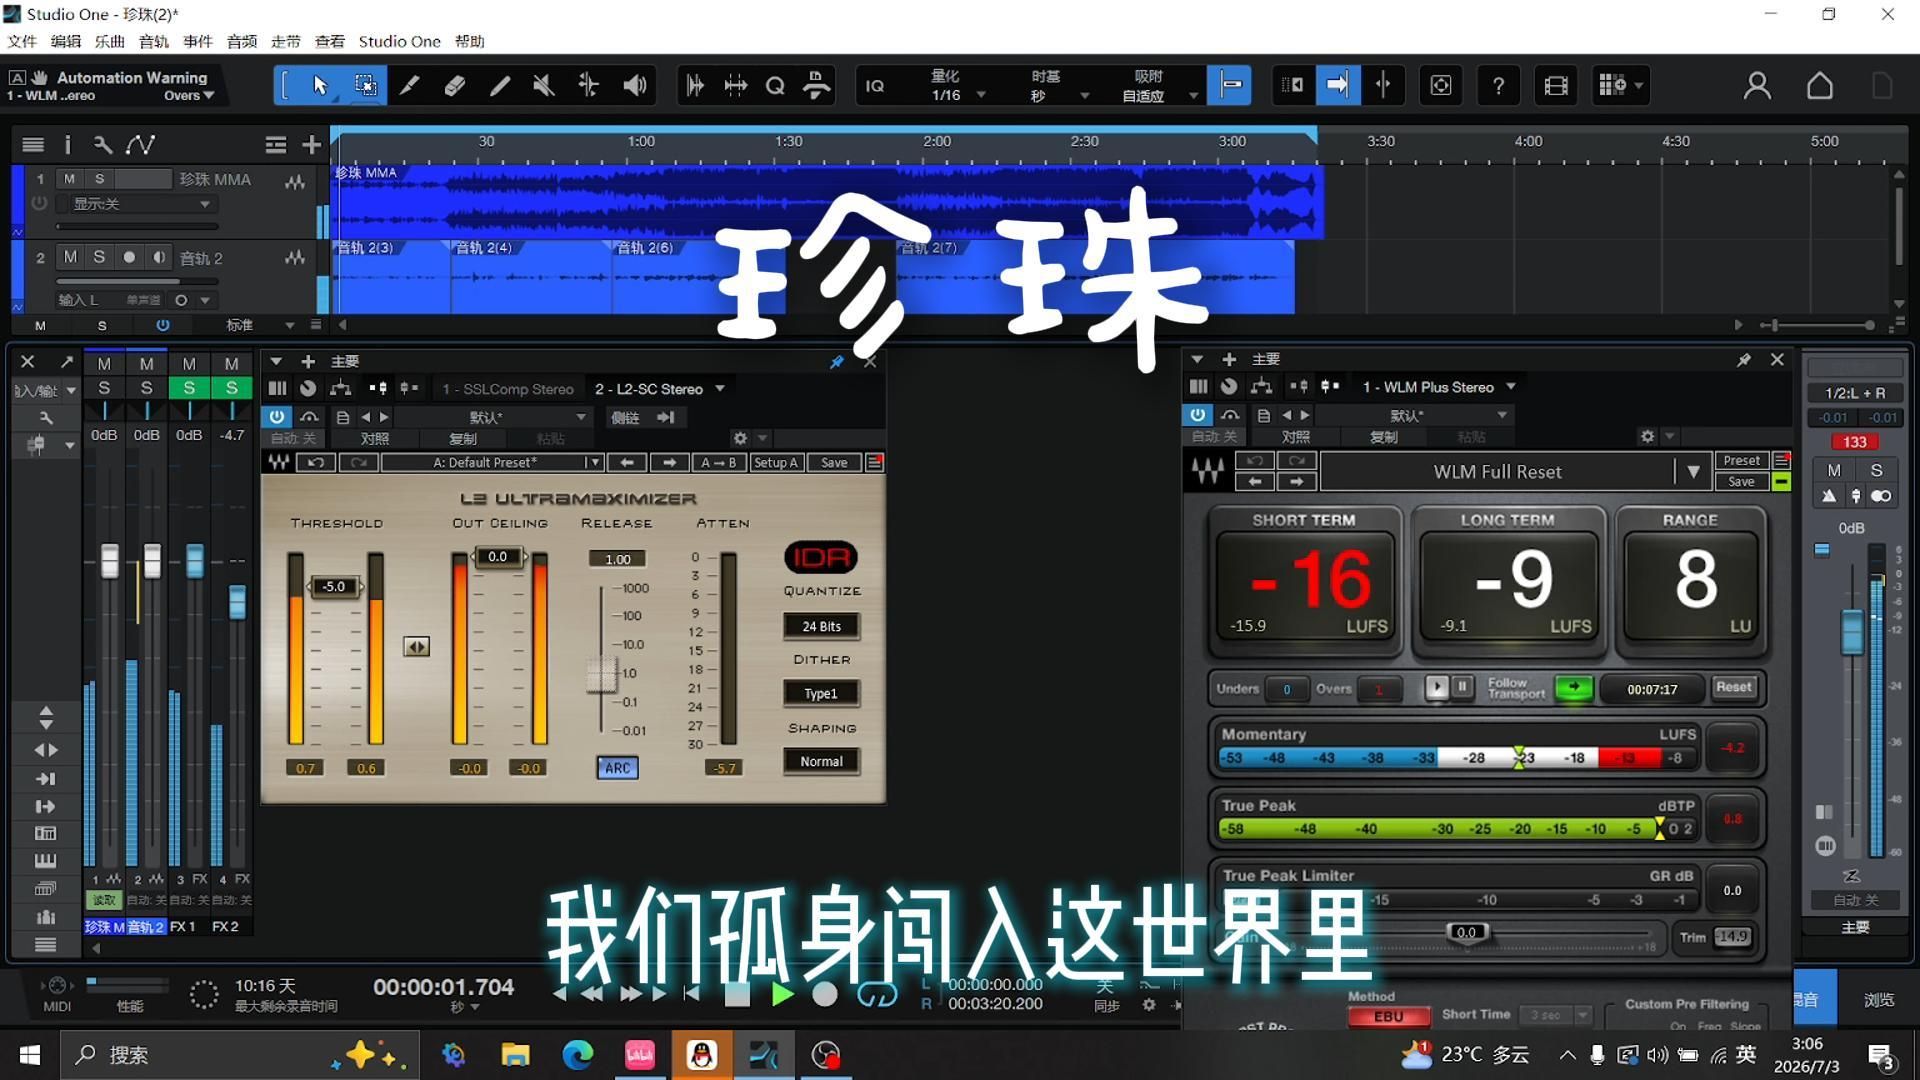Open the user account icon
The width and height of the screenshot is (1920, 1080).
coord(1757,86)
